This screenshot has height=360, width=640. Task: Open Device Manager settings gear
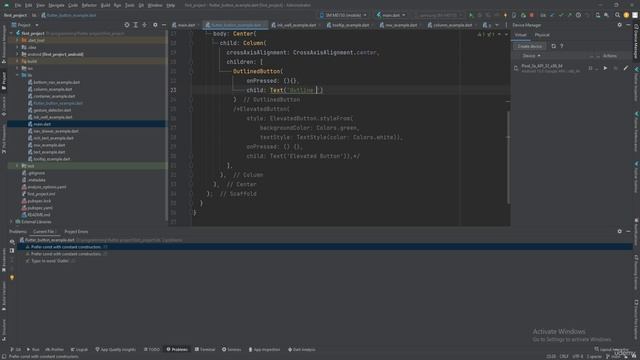pos(620,25)
